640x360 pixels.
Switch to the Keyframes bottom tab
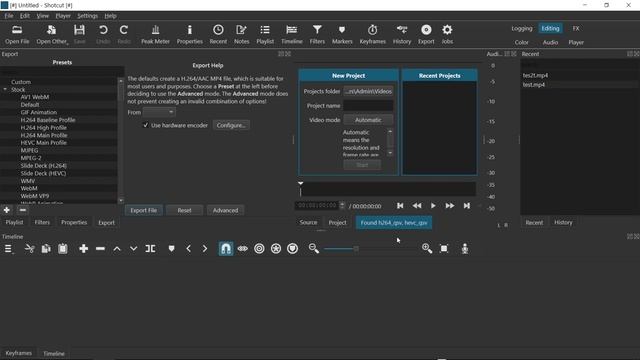[x=18, y=353]
